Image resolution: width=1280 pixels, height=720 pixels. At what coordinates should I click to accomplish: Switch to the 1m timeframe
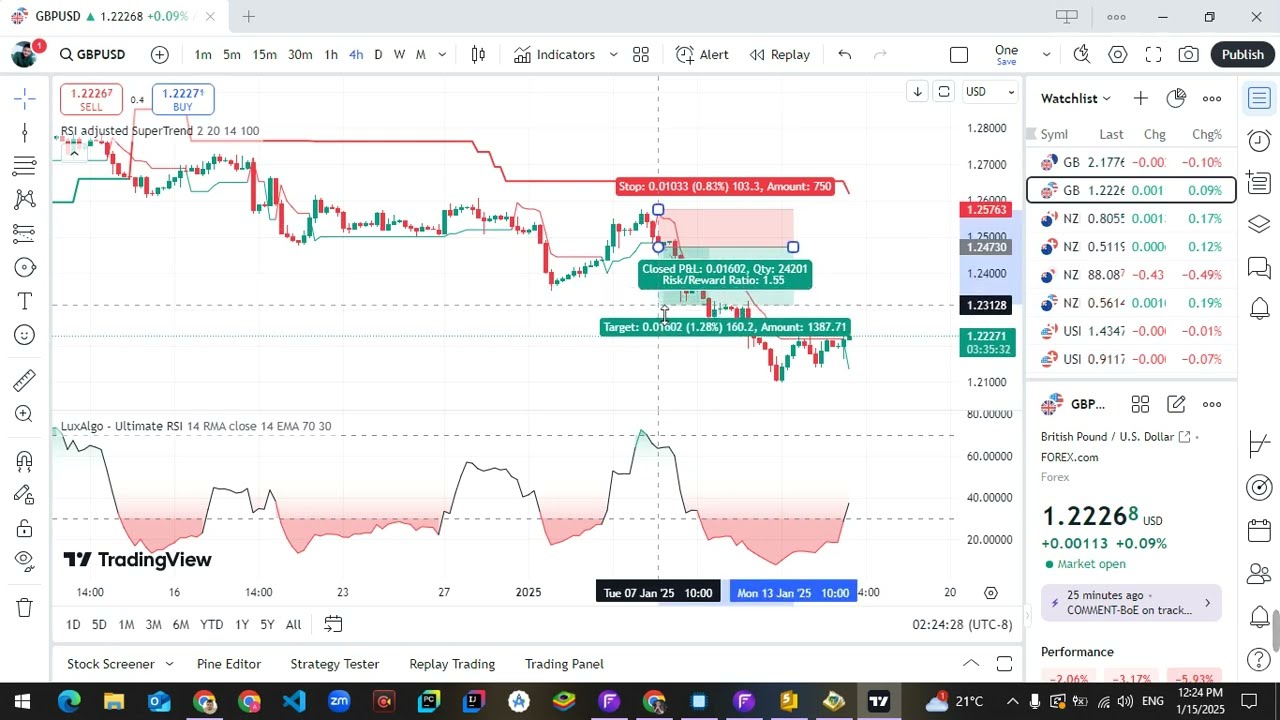pos(203,55)
